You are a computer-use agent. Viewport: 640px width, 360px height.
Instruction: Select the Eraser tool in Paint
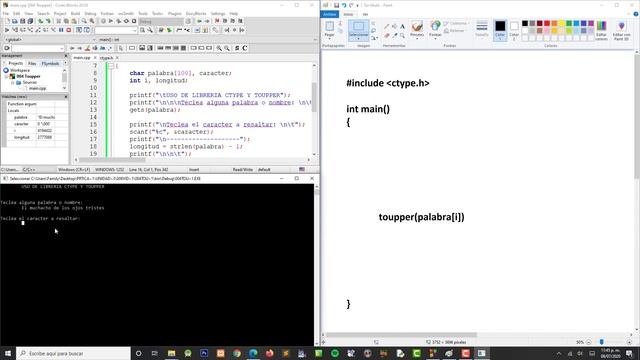coord(387,36)
